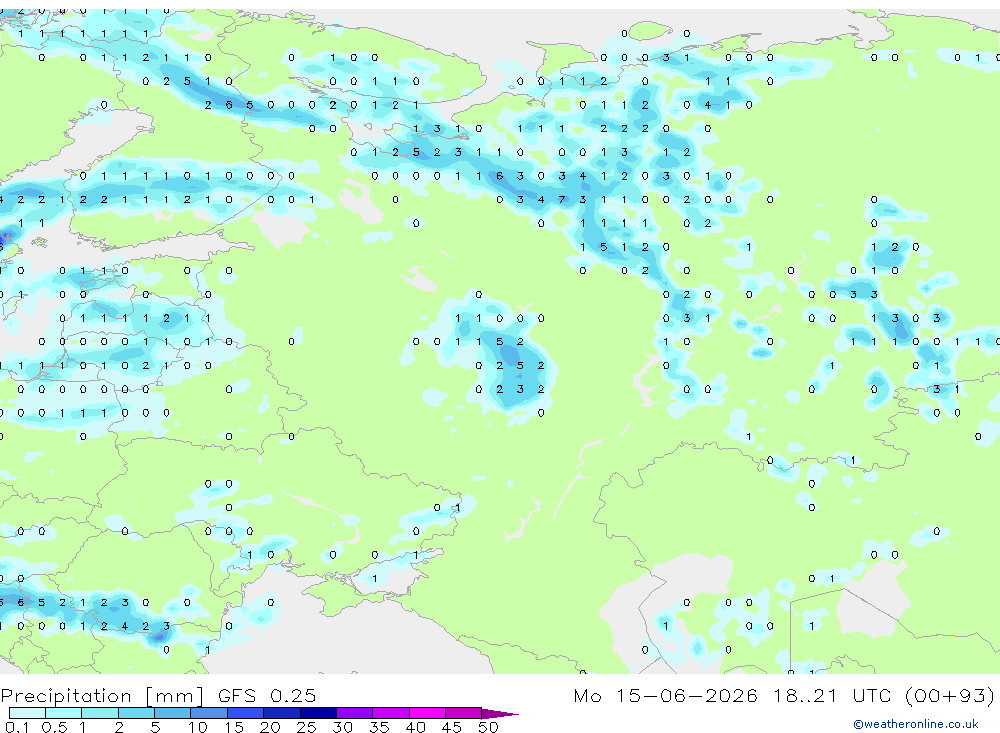Click the 'GFS 0.25' model label
The image size is (1000, 733).
[267, 695]
